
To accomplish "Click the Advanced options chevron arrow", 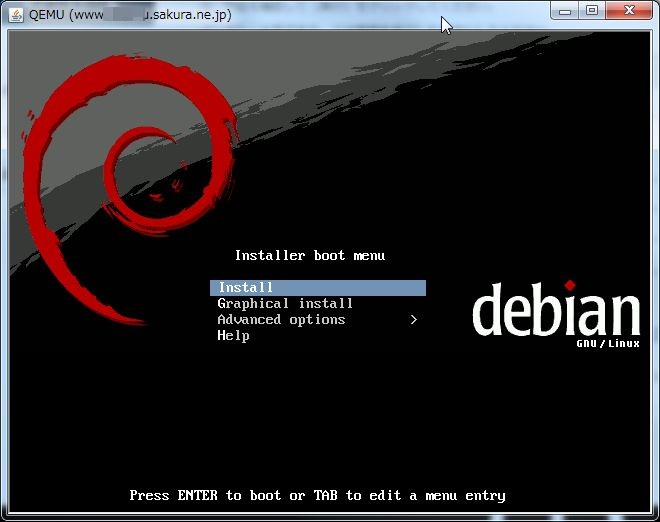I will pos(414,320).
